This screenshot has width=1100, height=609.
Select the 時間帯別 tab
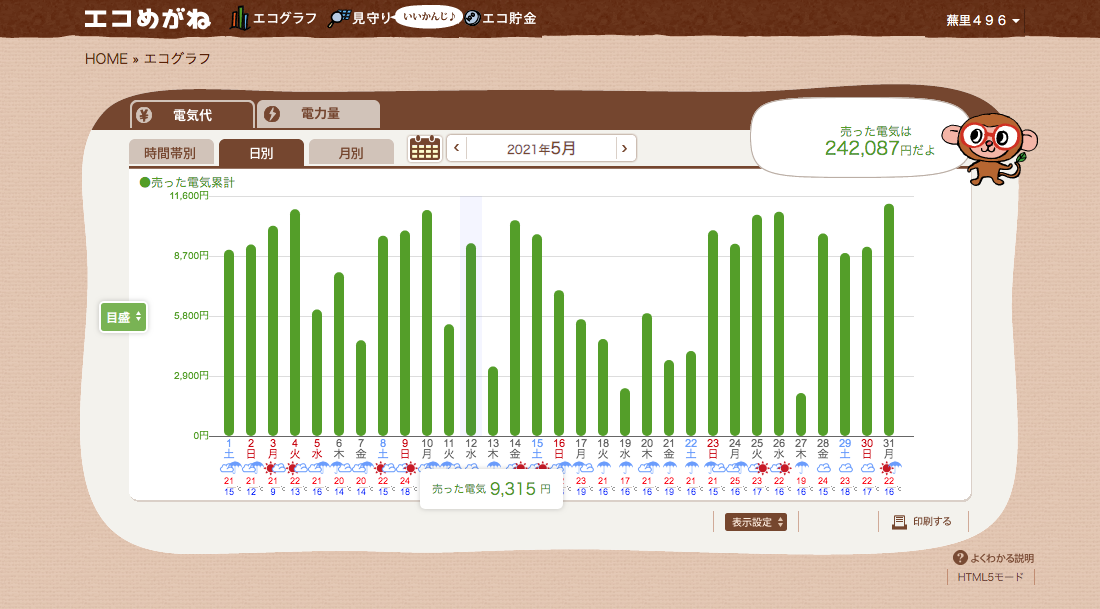point(171,153)
